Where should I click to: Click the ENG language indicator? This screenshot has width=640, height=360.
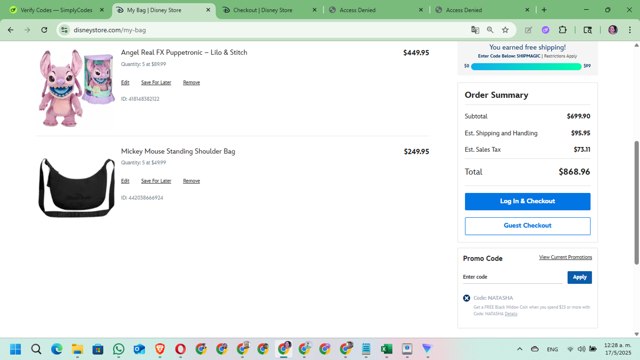[x=552, y=349]
